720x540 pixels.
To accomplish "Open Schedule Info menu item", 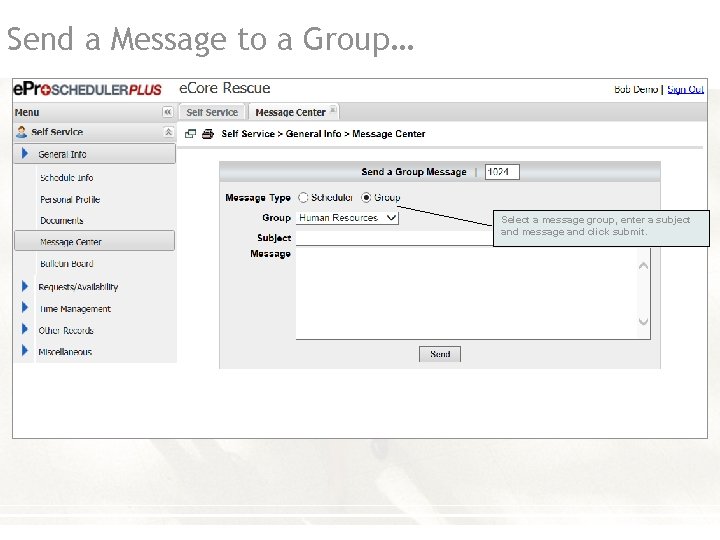I will [67, 178].
